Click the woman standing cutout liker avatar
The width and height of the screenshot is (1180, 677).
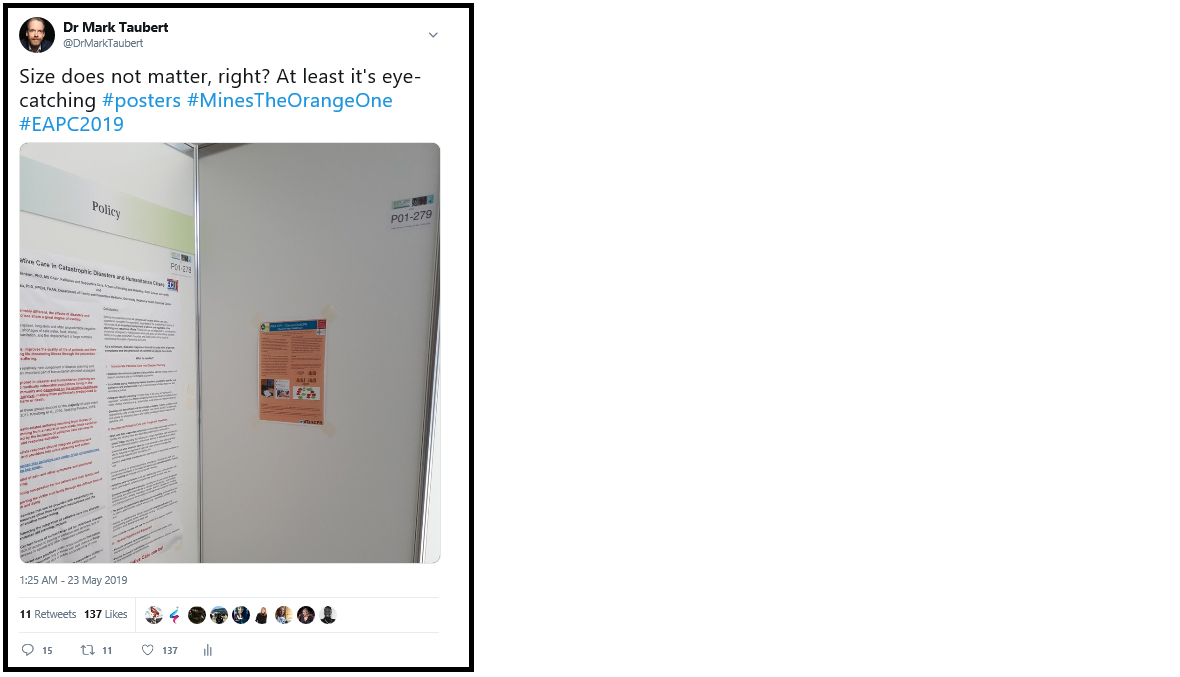point(261,615)
